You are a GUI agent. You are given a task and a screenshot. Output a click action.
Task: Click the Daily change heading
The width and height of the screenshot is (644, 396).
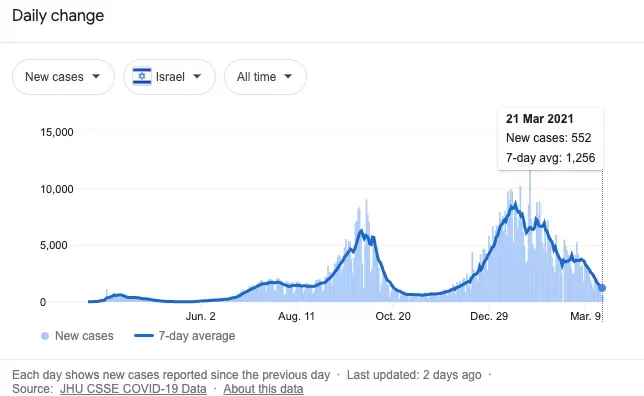click(x=58, y=16)
